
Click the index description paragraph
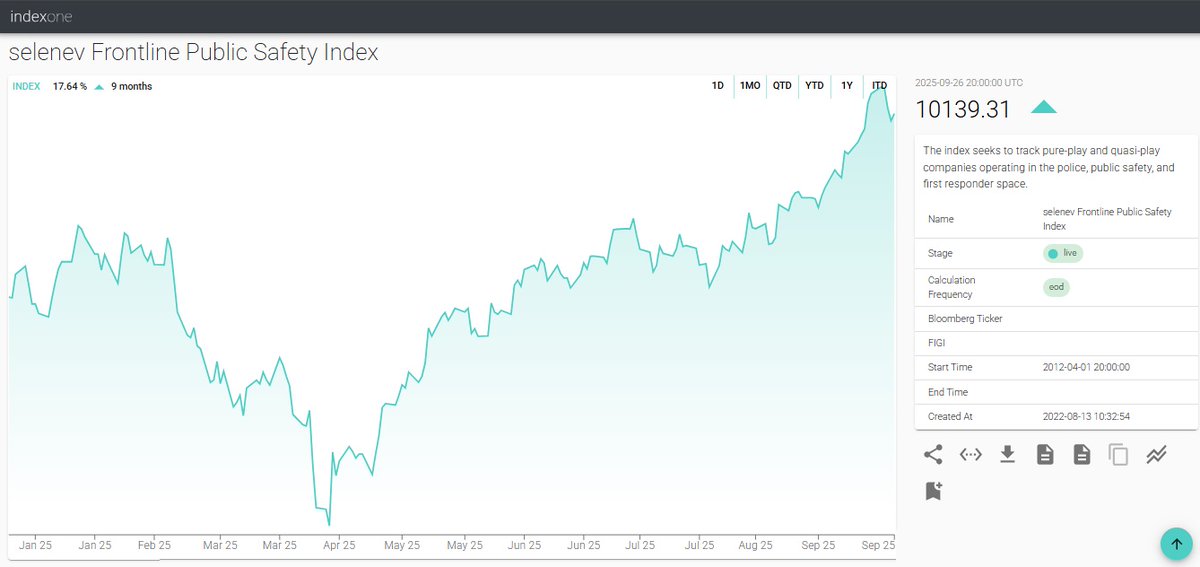pos(1049,167)
